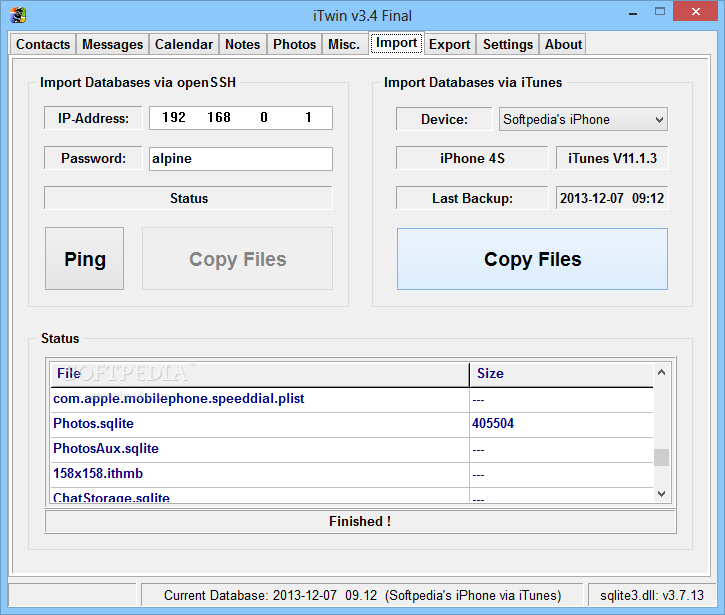This screenshot has height=615, width=725.
Task: Click the file list scrollbar thumb
Action: click(661, 457)
